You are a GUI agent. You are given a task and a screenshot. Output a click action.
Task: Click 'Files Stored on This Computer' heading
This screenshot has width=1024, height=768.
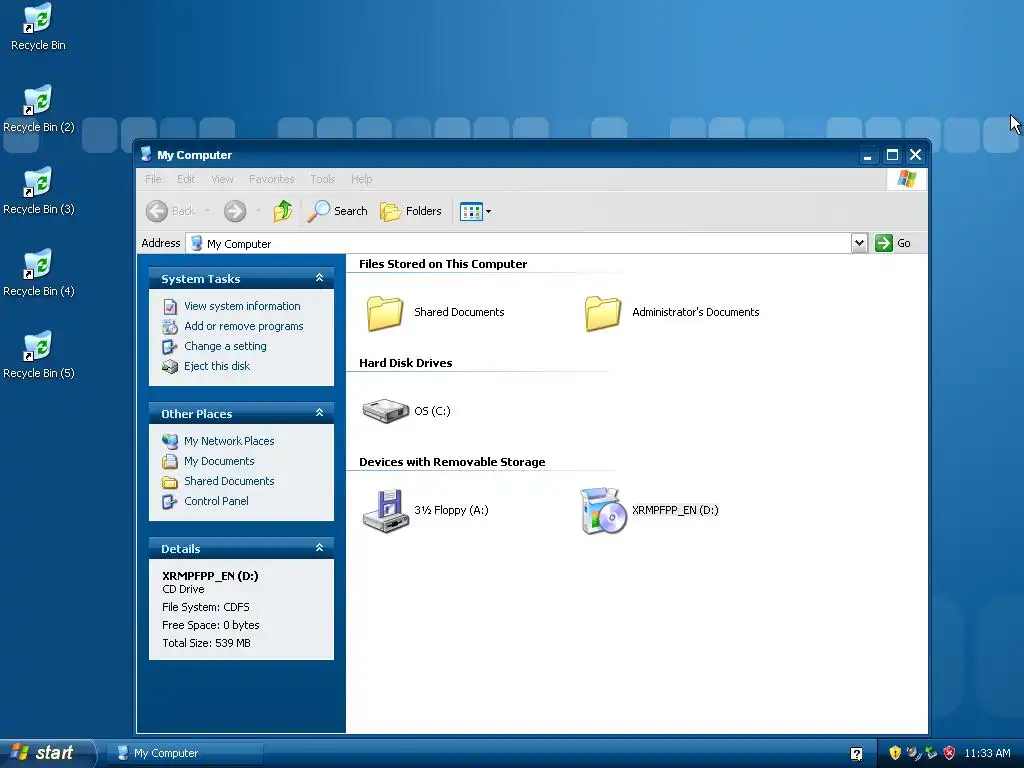(x=443, y=264)
